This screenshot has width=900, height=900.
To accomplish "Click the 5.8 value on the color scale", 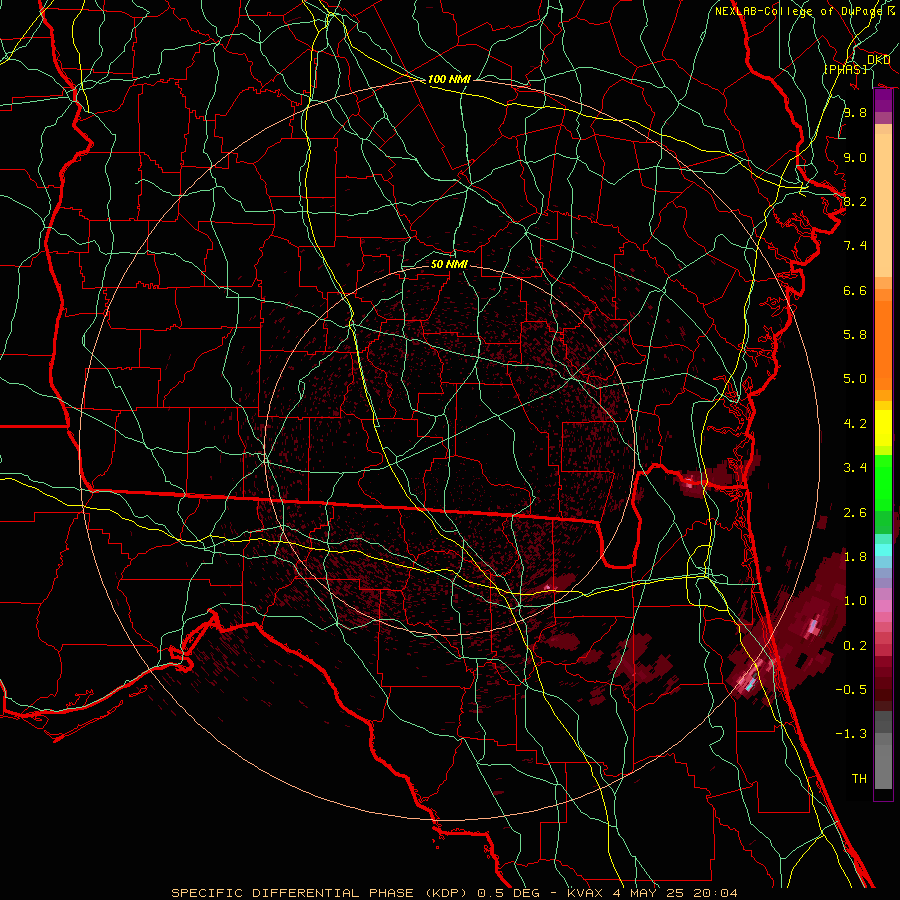I will (x=855, y=335).
